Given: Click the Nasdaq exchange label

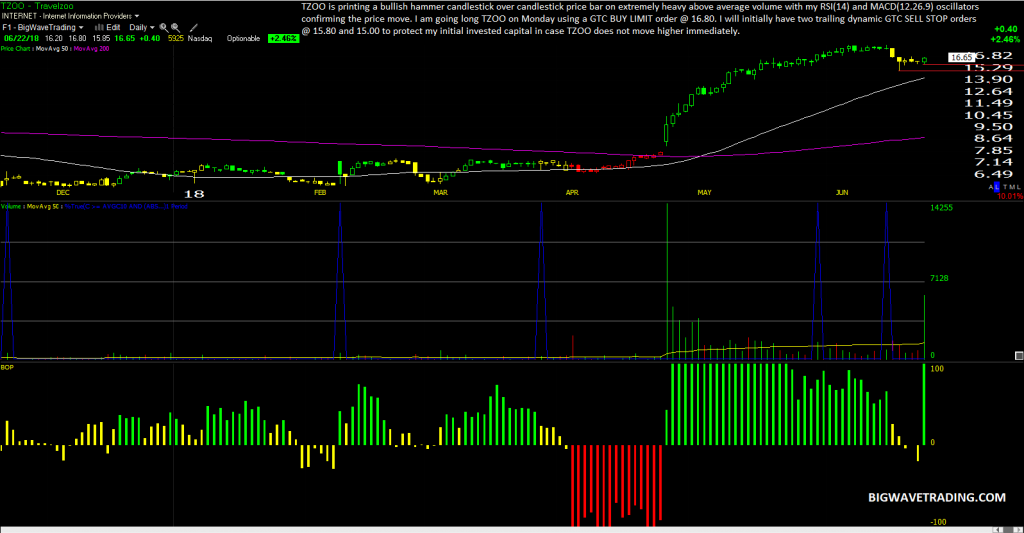Looking at the screenshot, I should tap(200, 39).
